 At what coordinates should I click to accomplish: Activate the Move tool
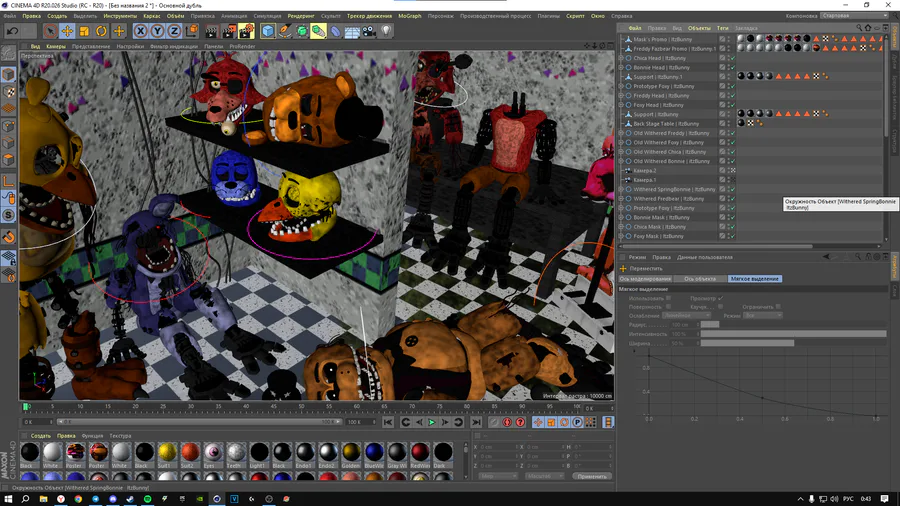pyautogui.click(x=67, y=31)
